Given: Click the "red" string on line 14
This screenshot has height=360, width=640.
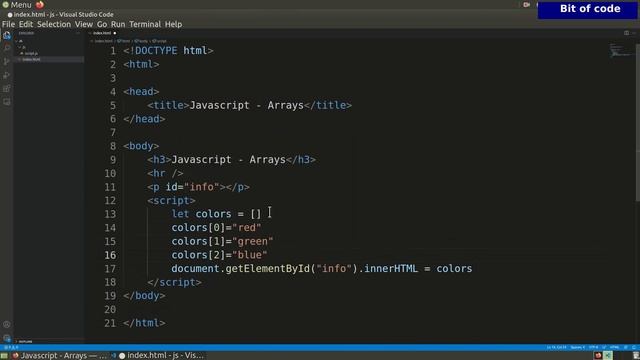Looking at the screenshot, I should tap(247, 228).
